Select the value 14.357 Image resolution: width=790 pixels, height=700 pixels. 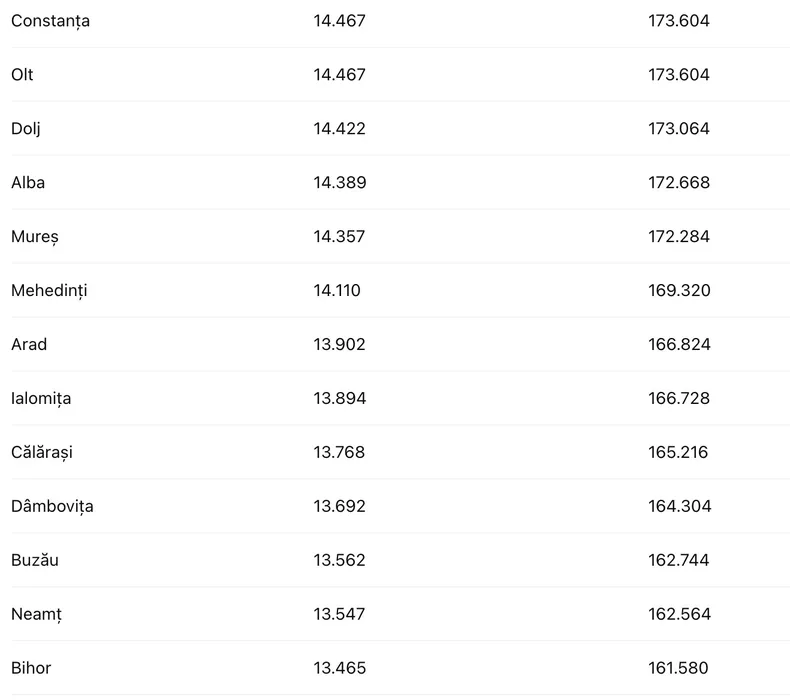tap(339, 236)
